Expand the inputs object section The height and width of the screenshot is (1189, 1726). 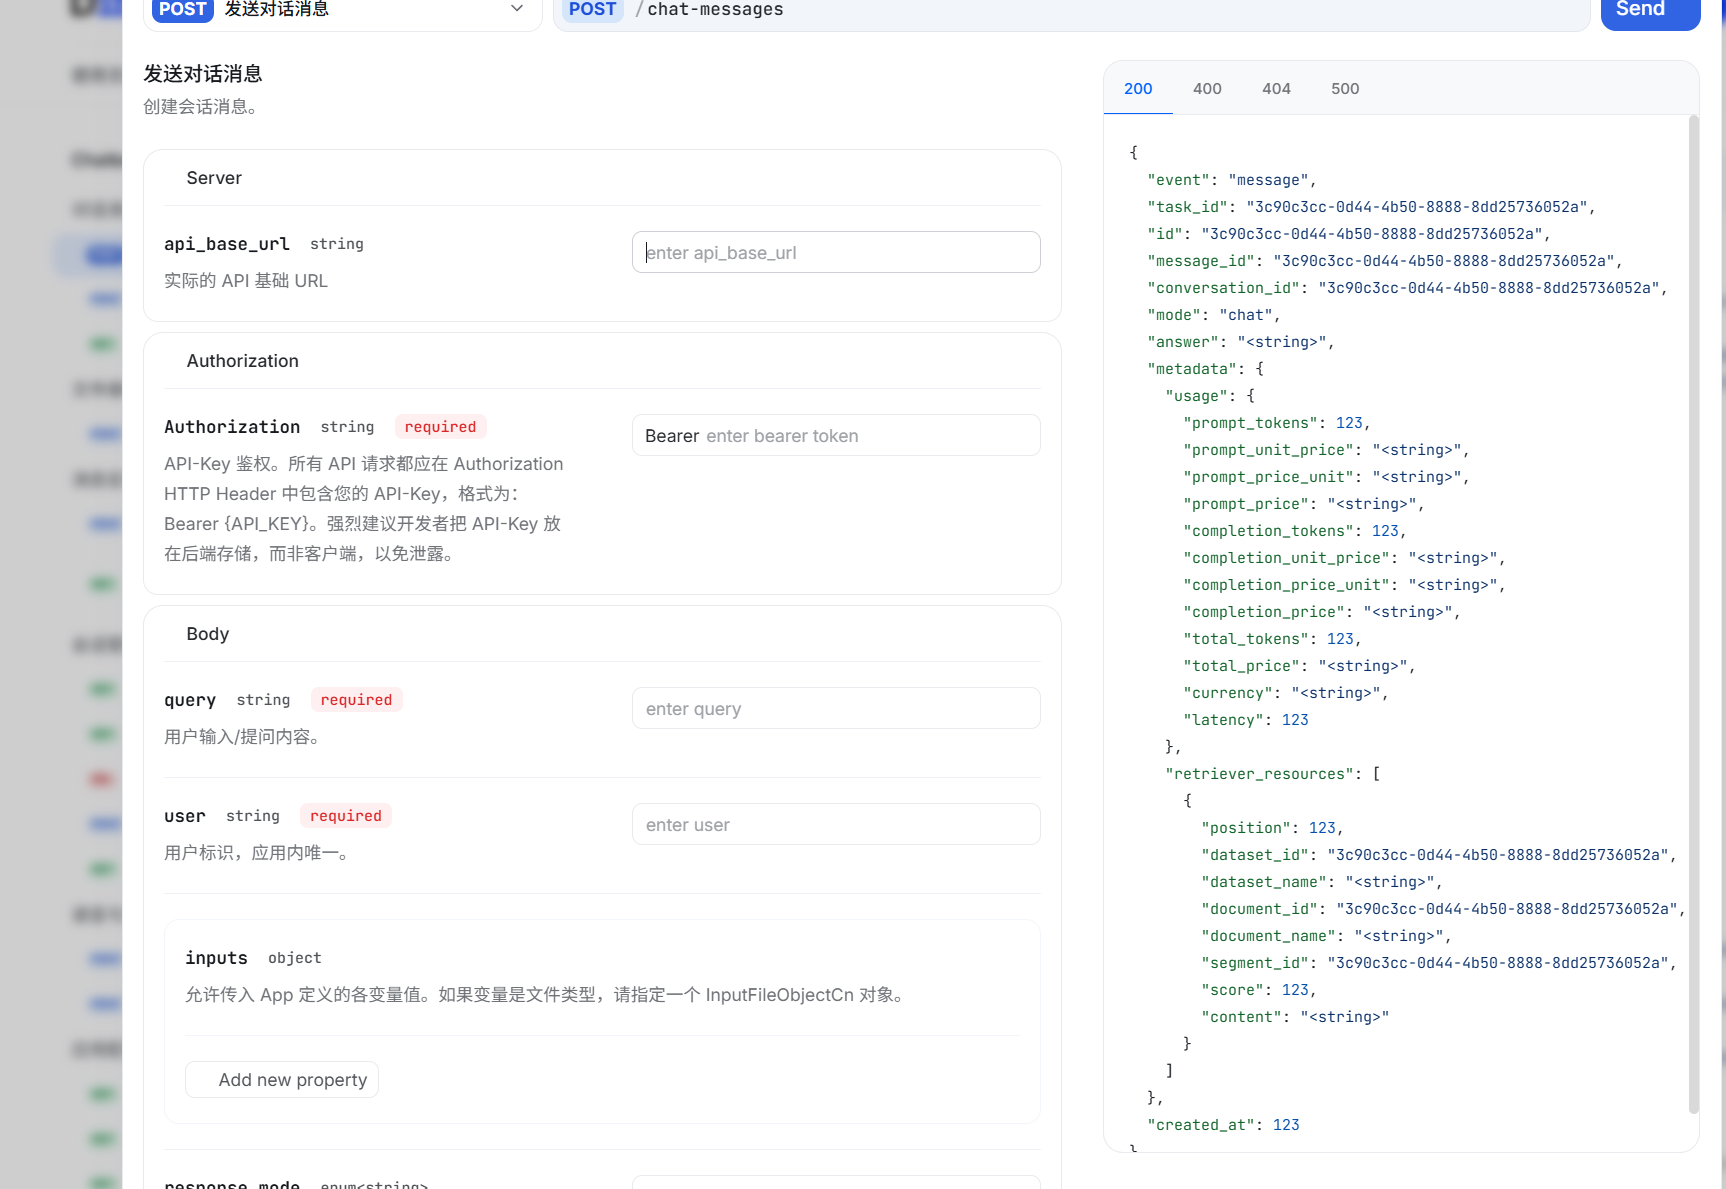click(216, 957)
